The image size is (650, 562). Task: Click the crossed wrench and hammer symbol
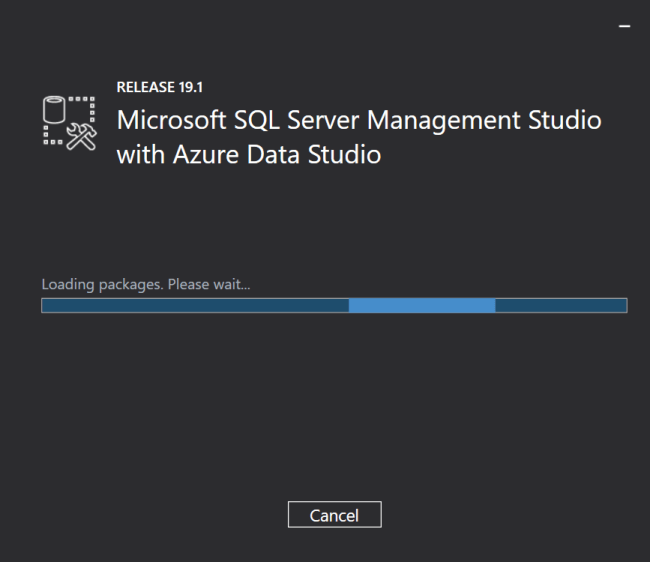80,137
